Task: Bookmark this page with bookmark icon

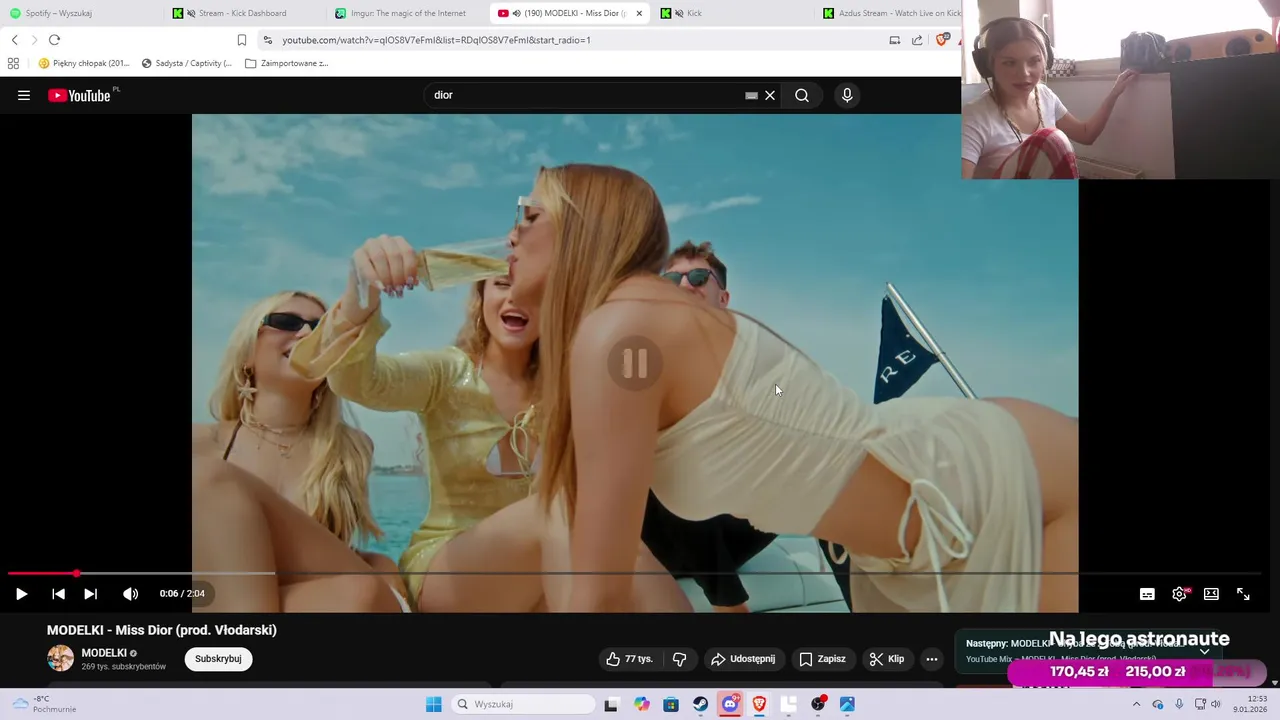Action: click(242, 40)
